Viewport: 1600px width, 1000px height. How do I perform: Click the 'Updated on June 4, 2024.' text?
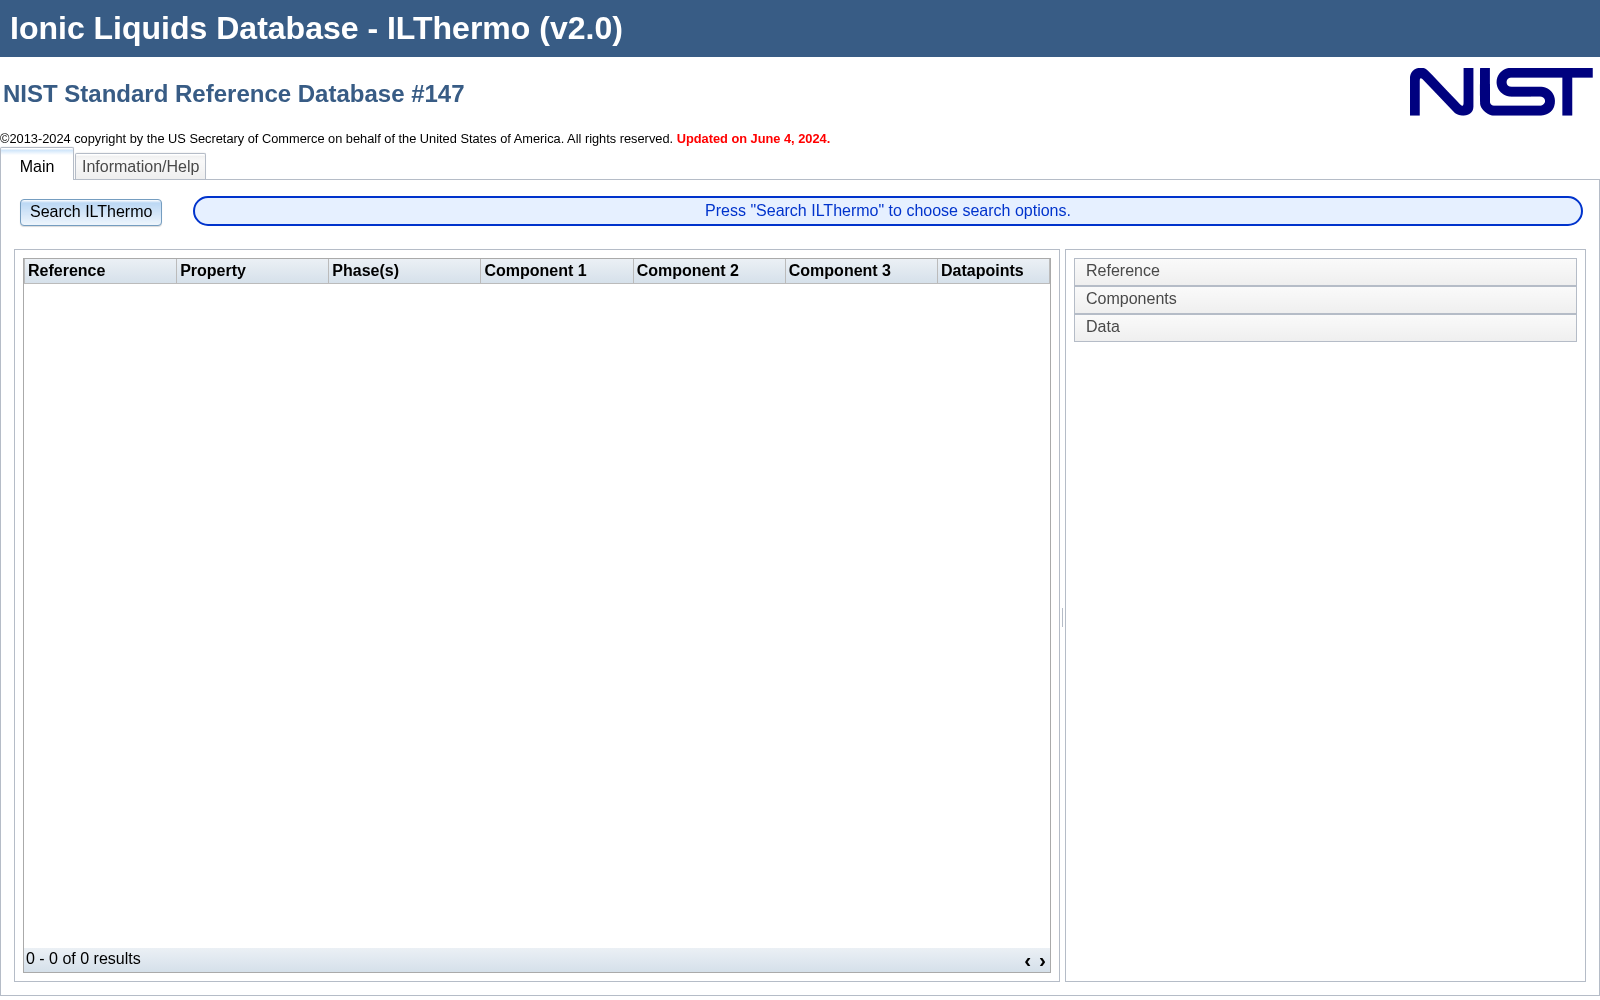tap(753, 139)
